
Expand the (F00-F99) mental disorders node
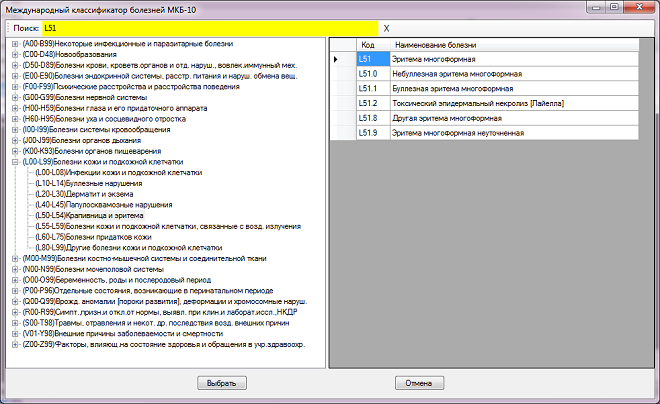pos(15,87)
